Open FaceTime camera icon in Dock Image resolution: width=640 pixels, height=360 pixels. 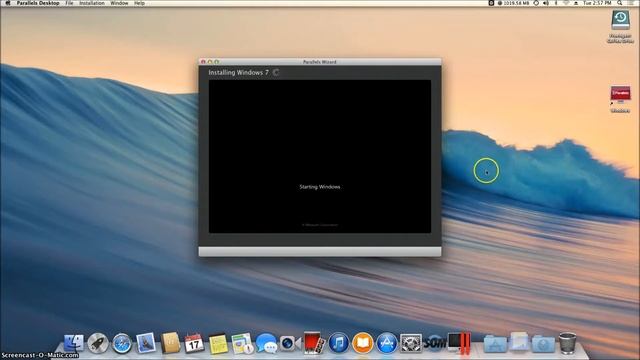pos(290,343)
